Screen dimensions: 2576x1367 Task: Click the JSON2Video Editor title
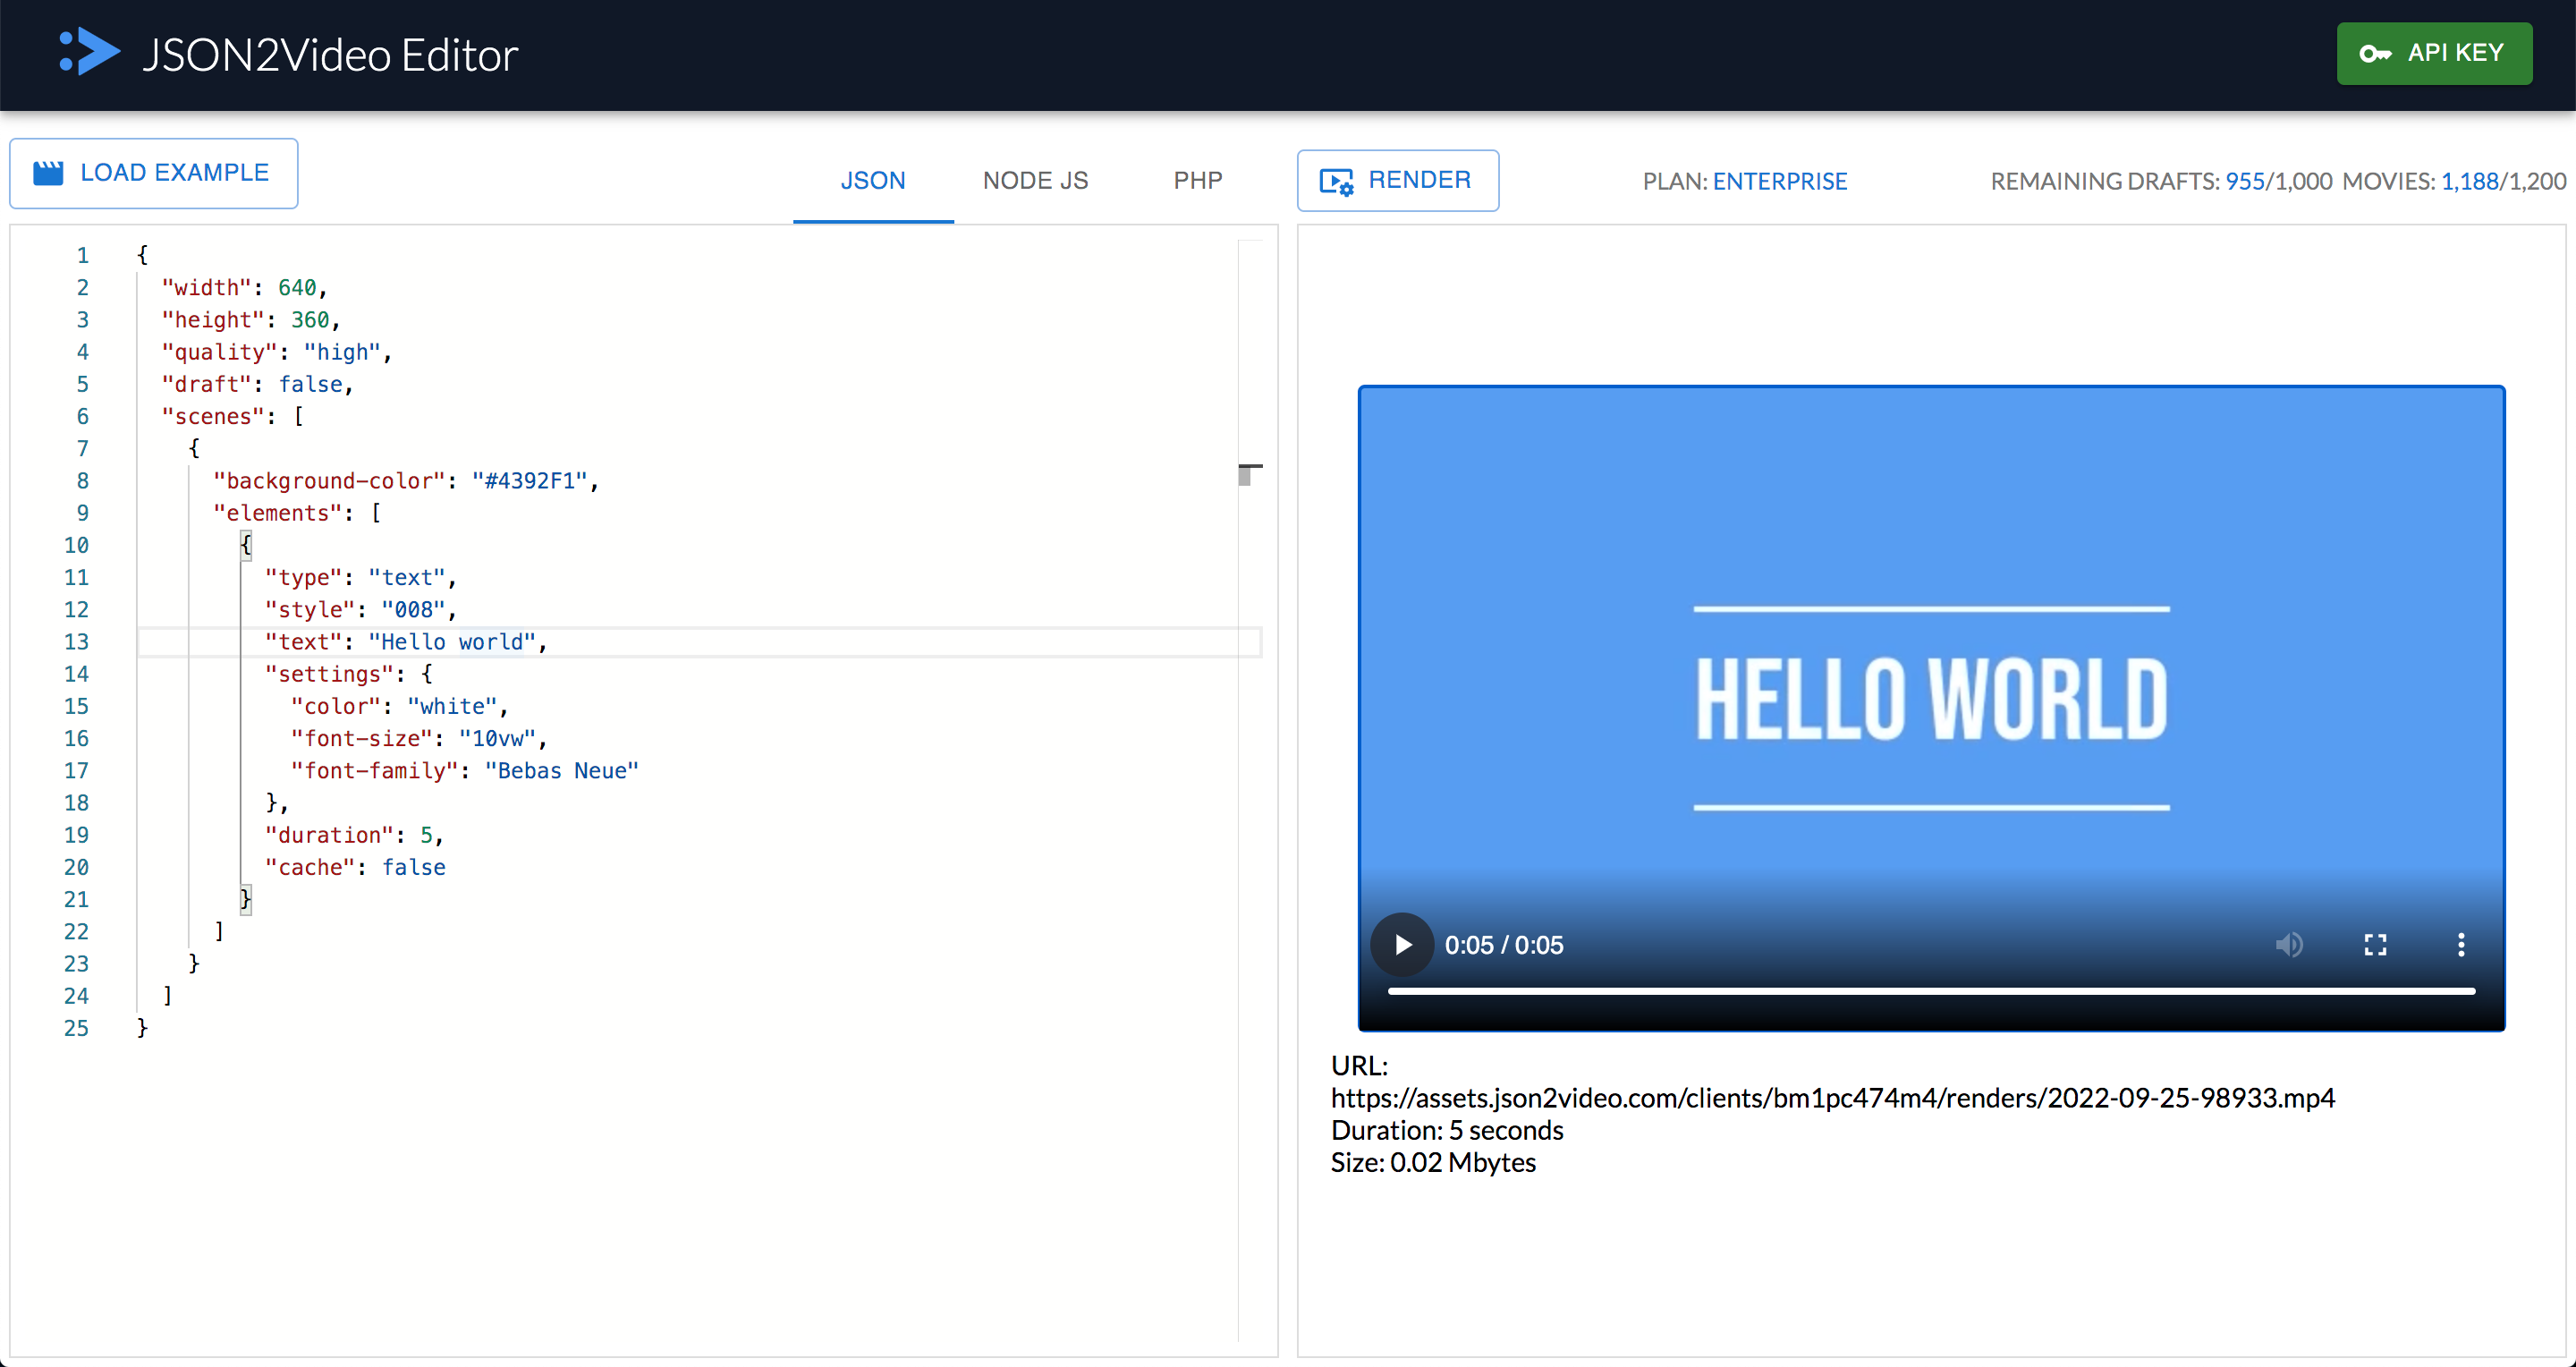click(330, 55)
